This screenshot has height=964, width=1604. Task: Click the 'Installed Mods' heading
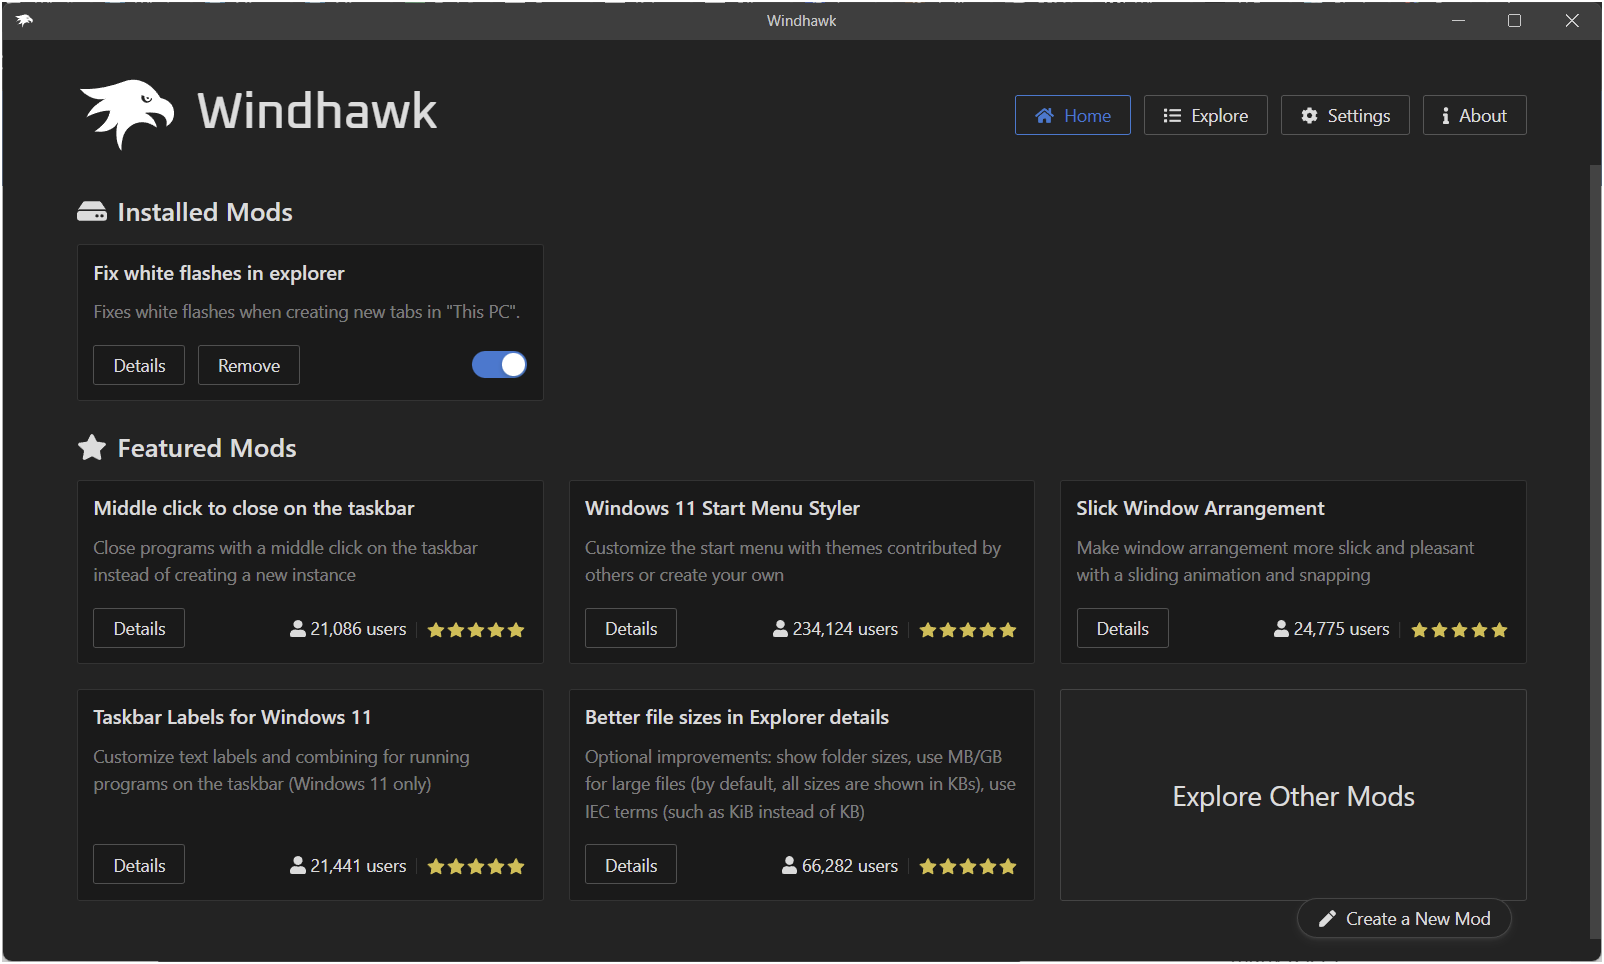205,212
